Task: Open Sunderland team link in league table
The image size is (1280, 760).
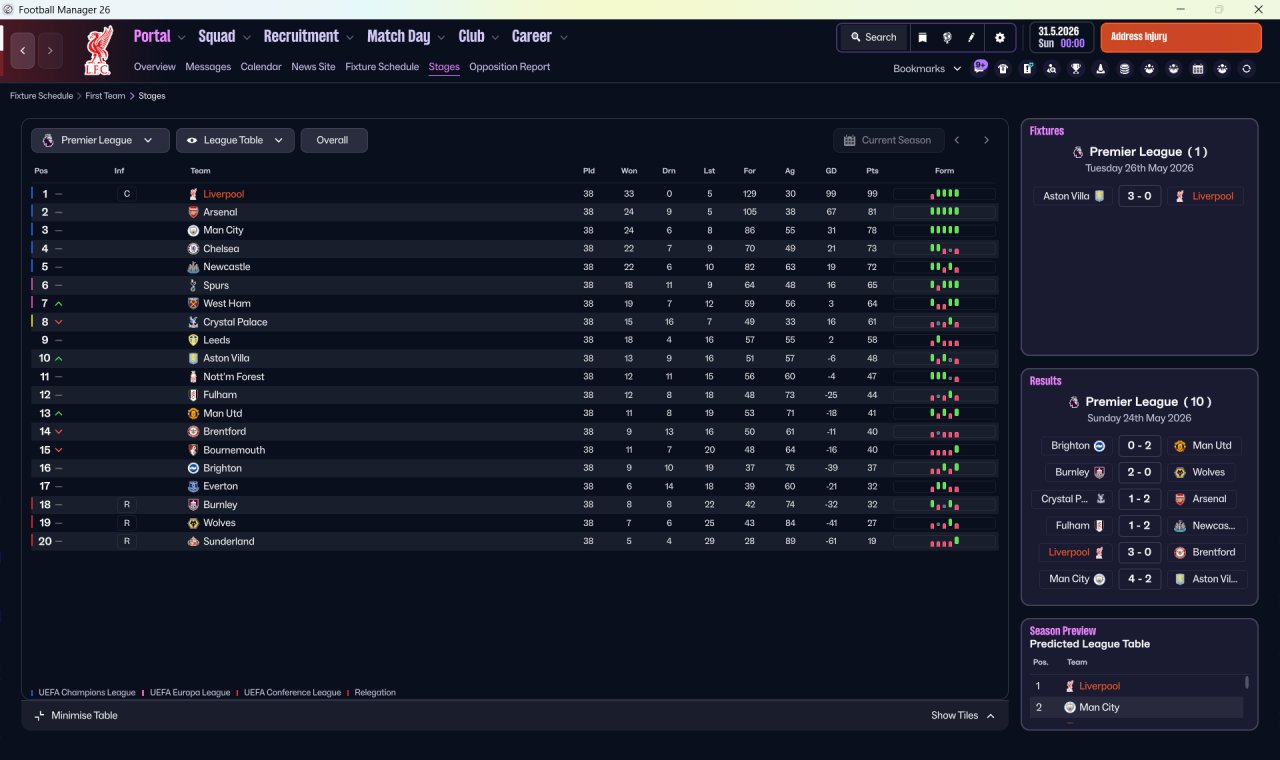Action: click(x=229, y=541)
